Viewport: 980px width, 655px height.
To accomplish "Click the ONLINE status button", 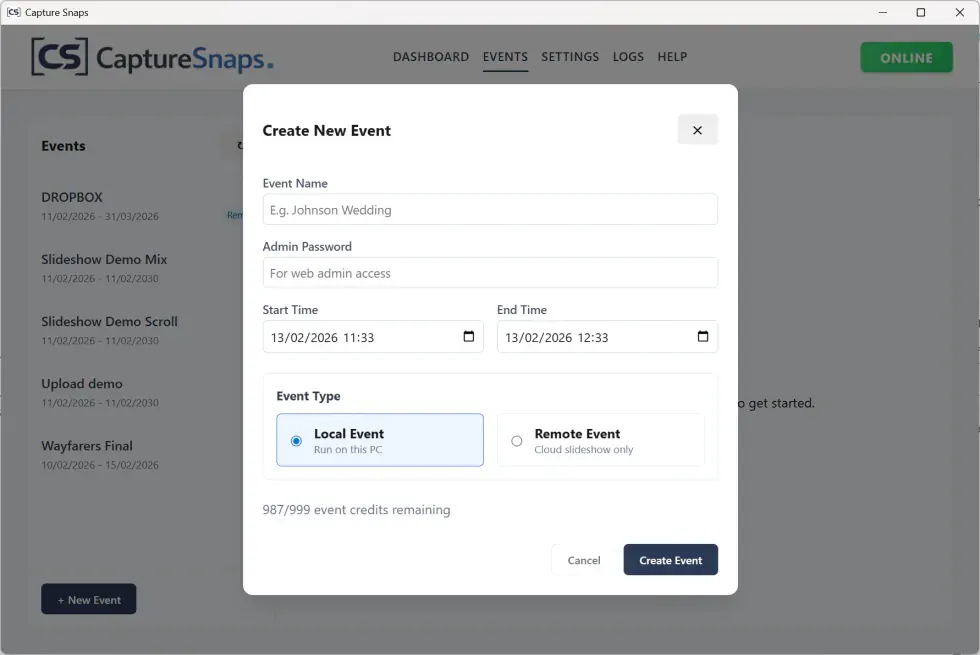I will pos(906,58).
